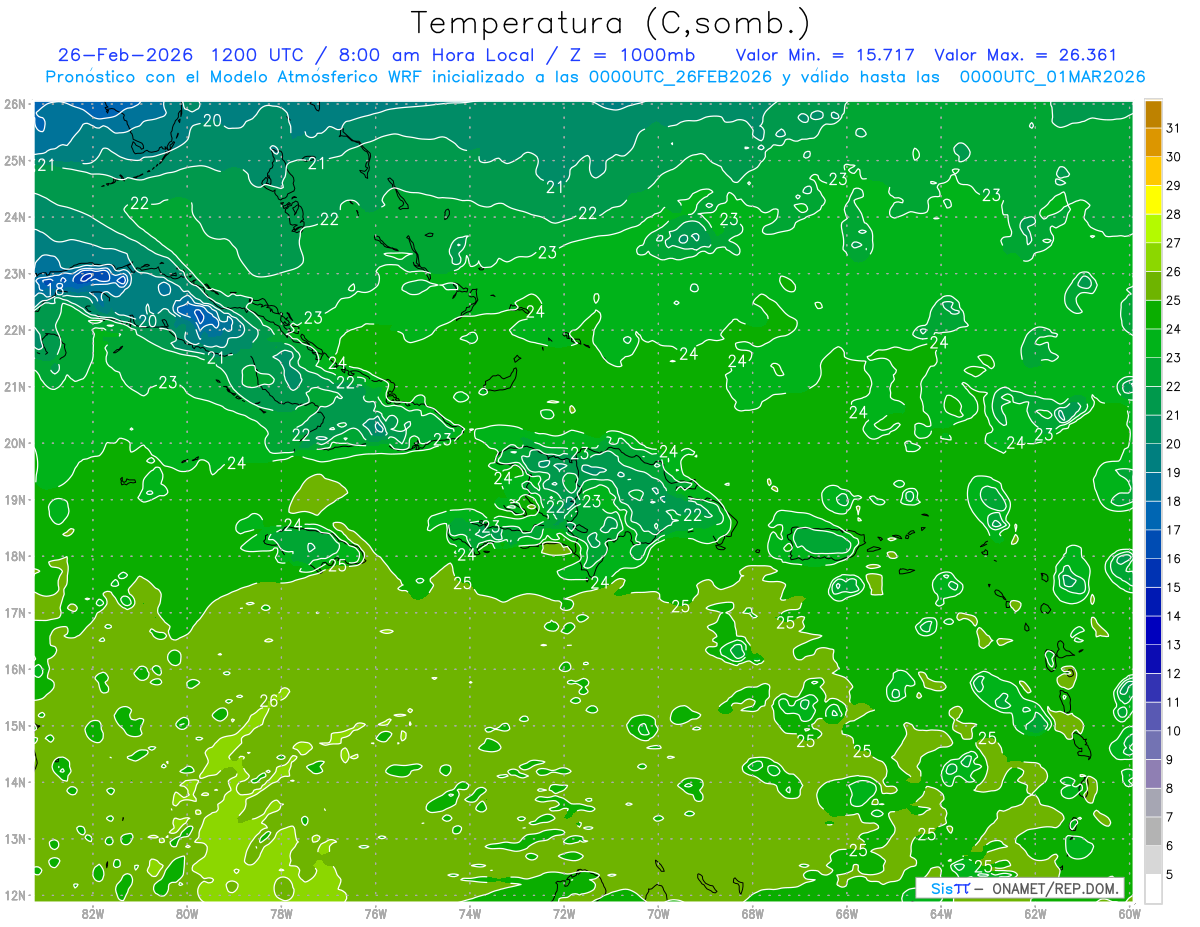Click the 80W longitude axis label
The width and height of the screenshot is (1200, 927).
click(187, 913)
